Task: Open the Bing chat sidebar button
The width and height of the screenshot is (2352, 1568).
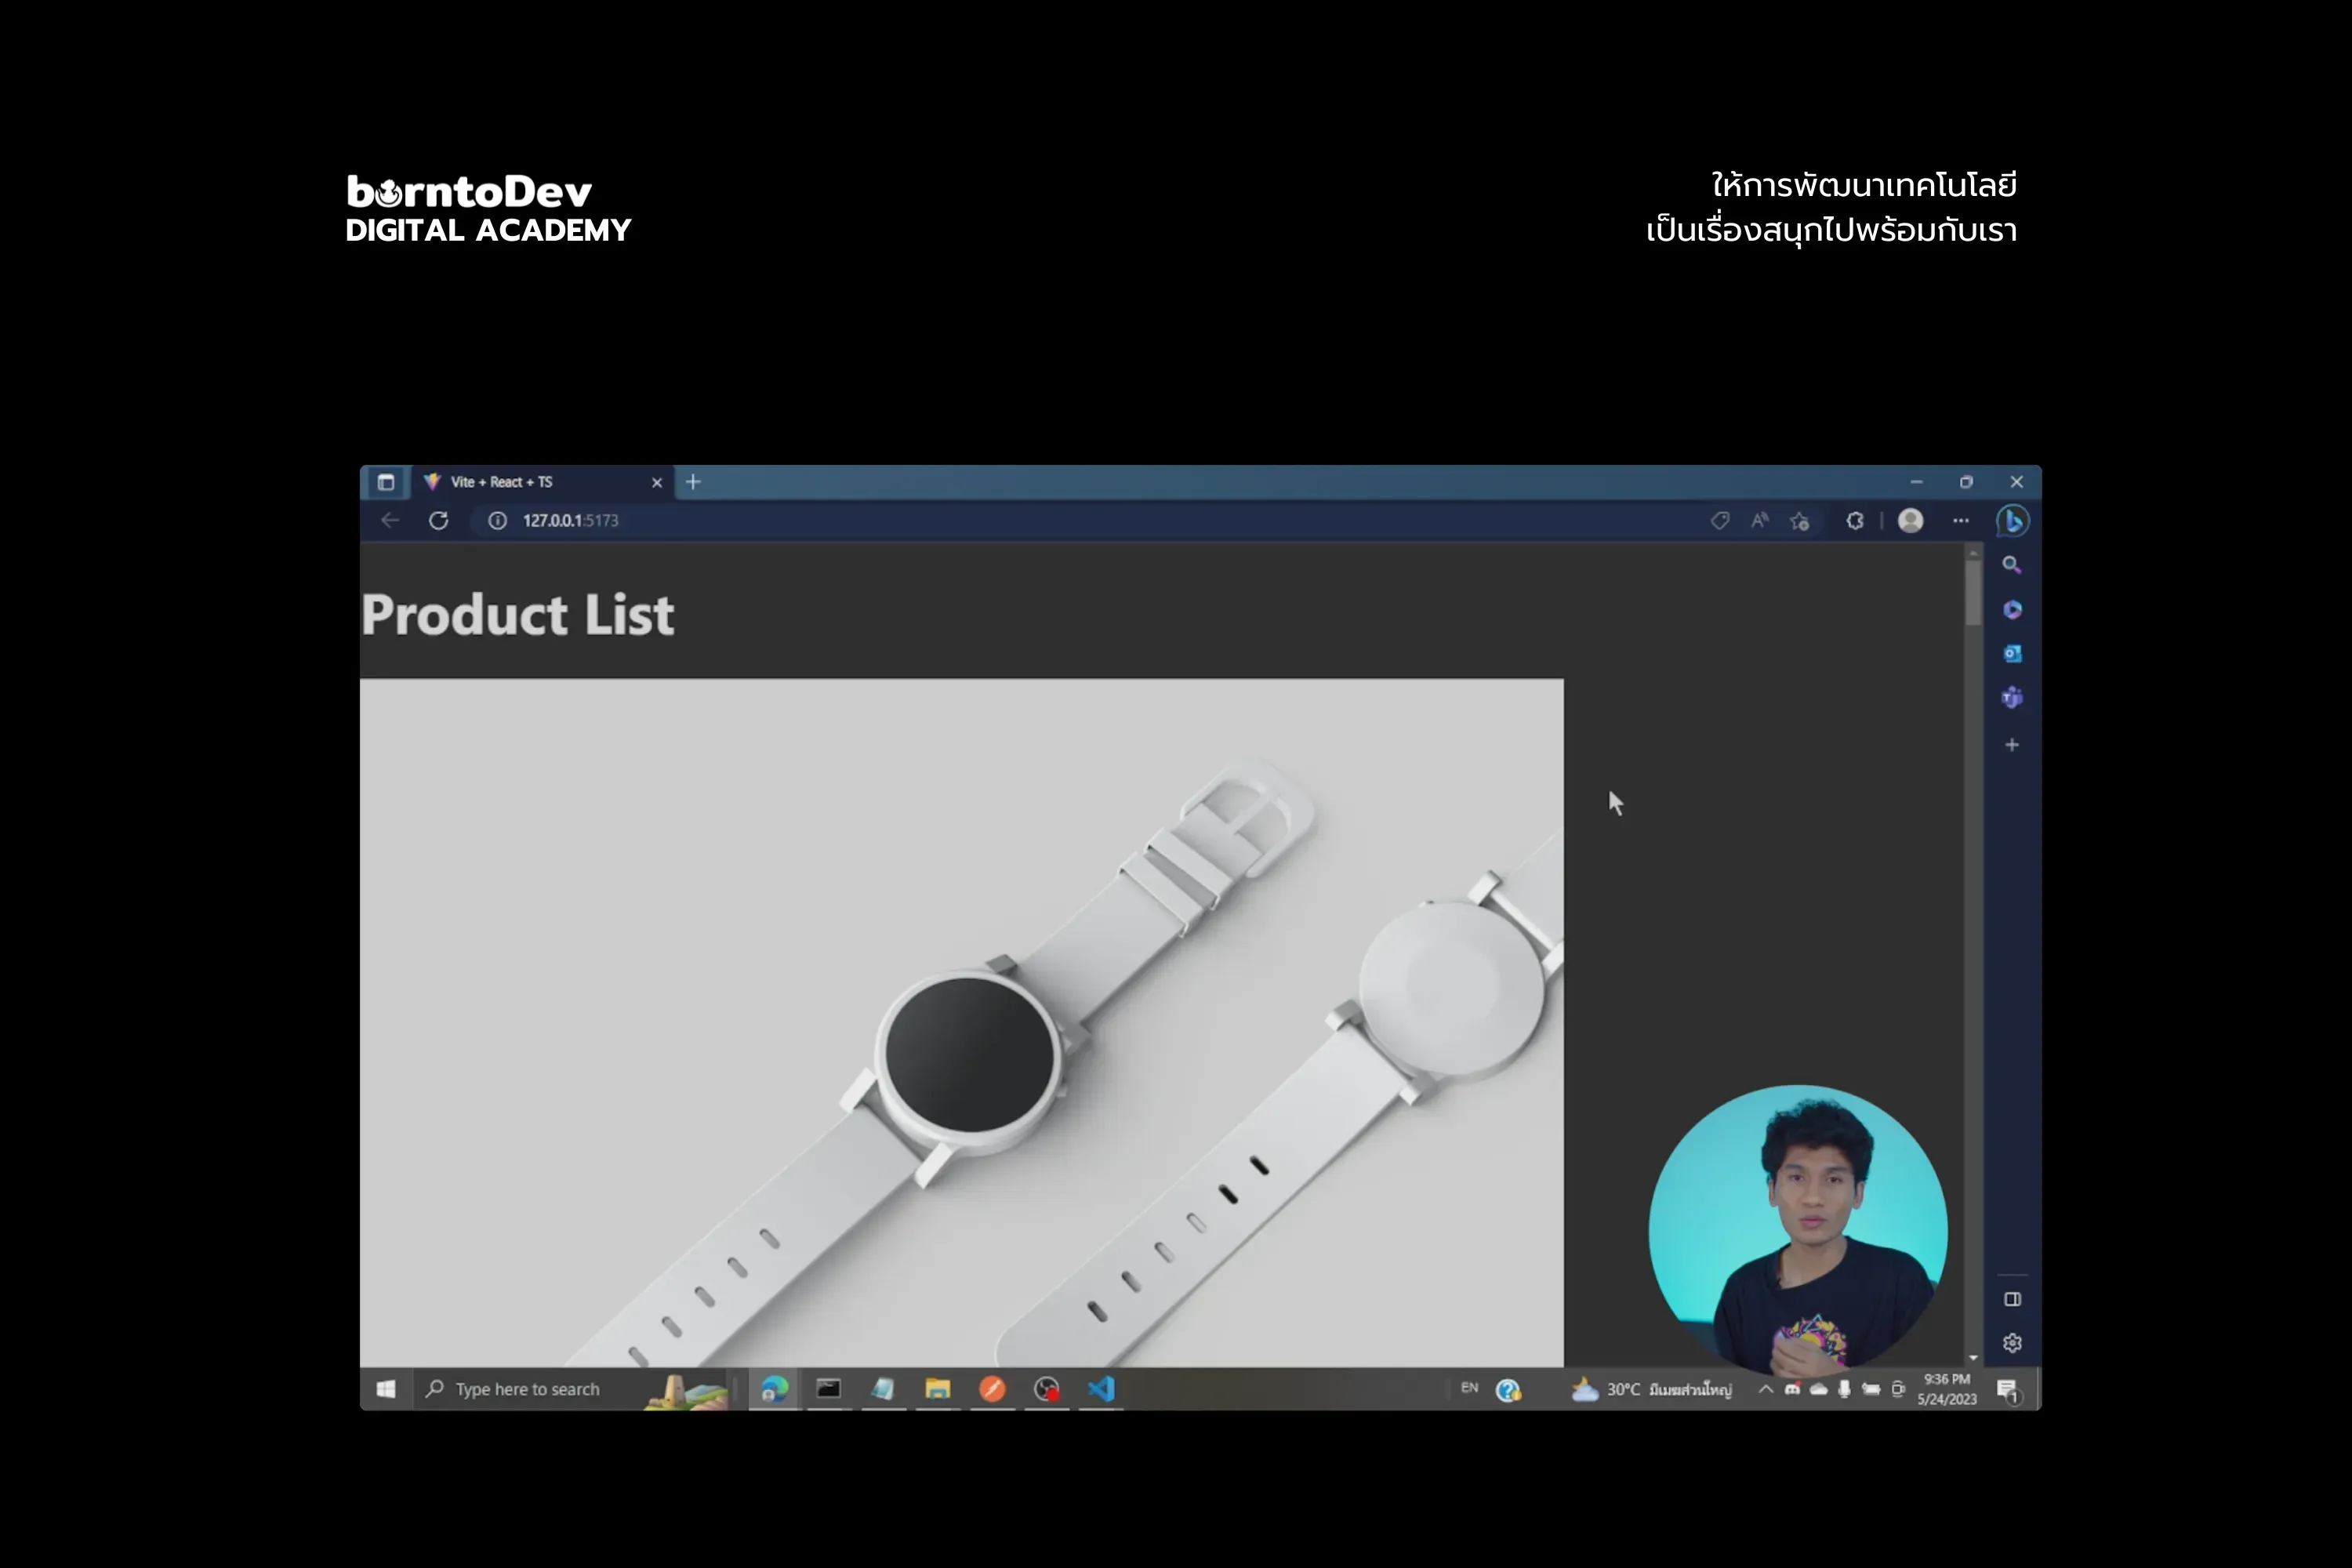Action: (2012, 521)
